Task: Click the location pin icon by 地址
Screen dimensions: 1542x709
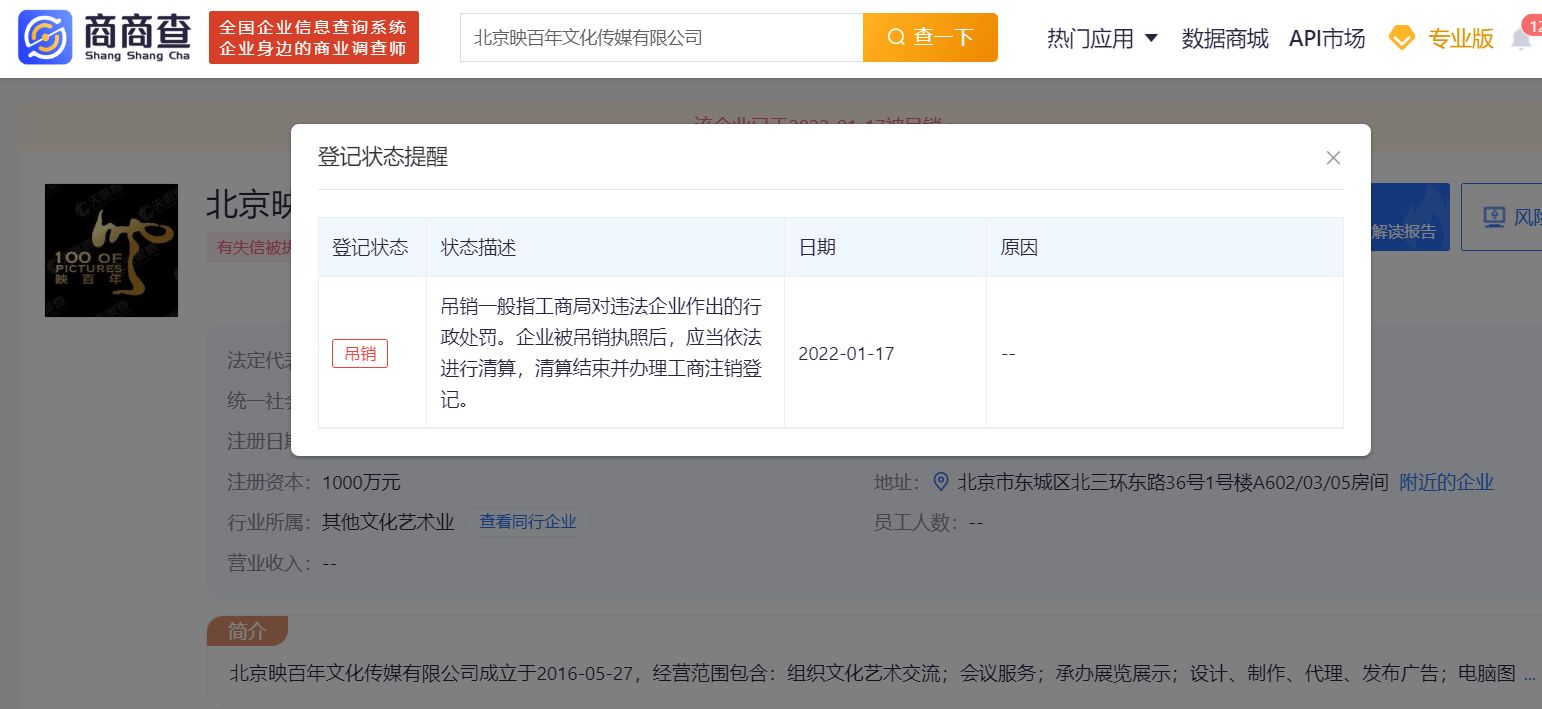Action: pos(940,482)
